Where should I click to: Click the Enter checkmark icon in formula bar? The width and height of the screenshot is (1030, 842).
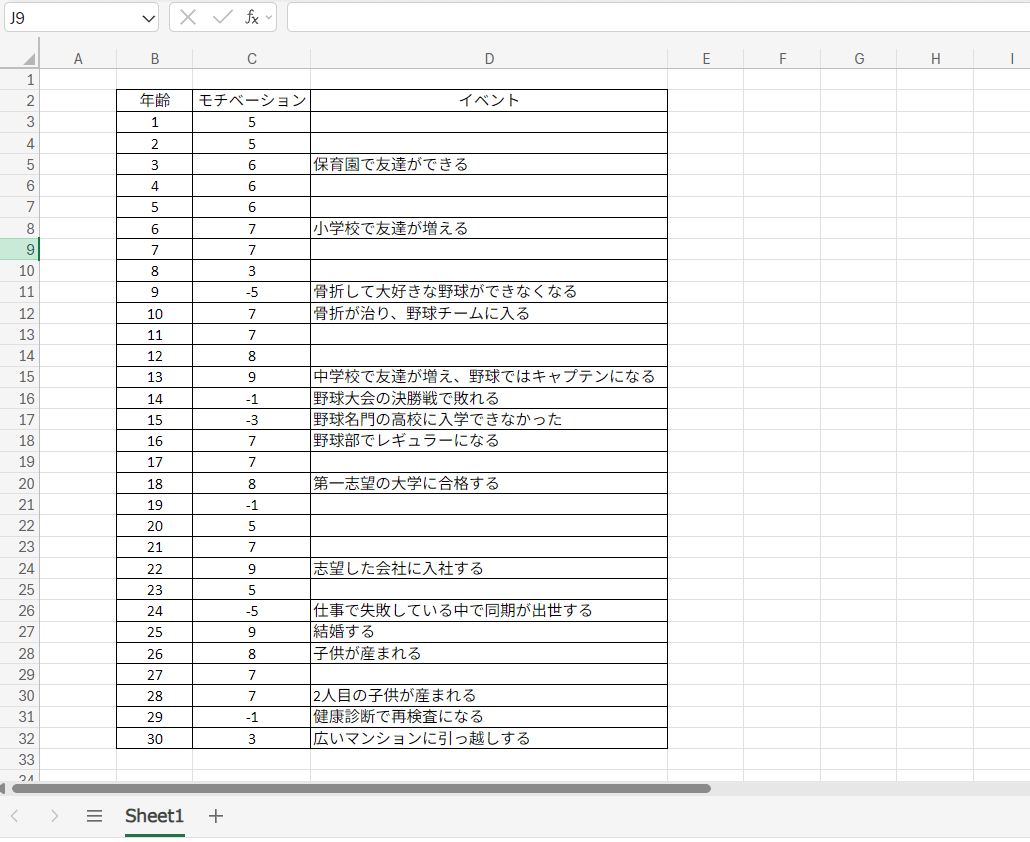pos(222,17)
